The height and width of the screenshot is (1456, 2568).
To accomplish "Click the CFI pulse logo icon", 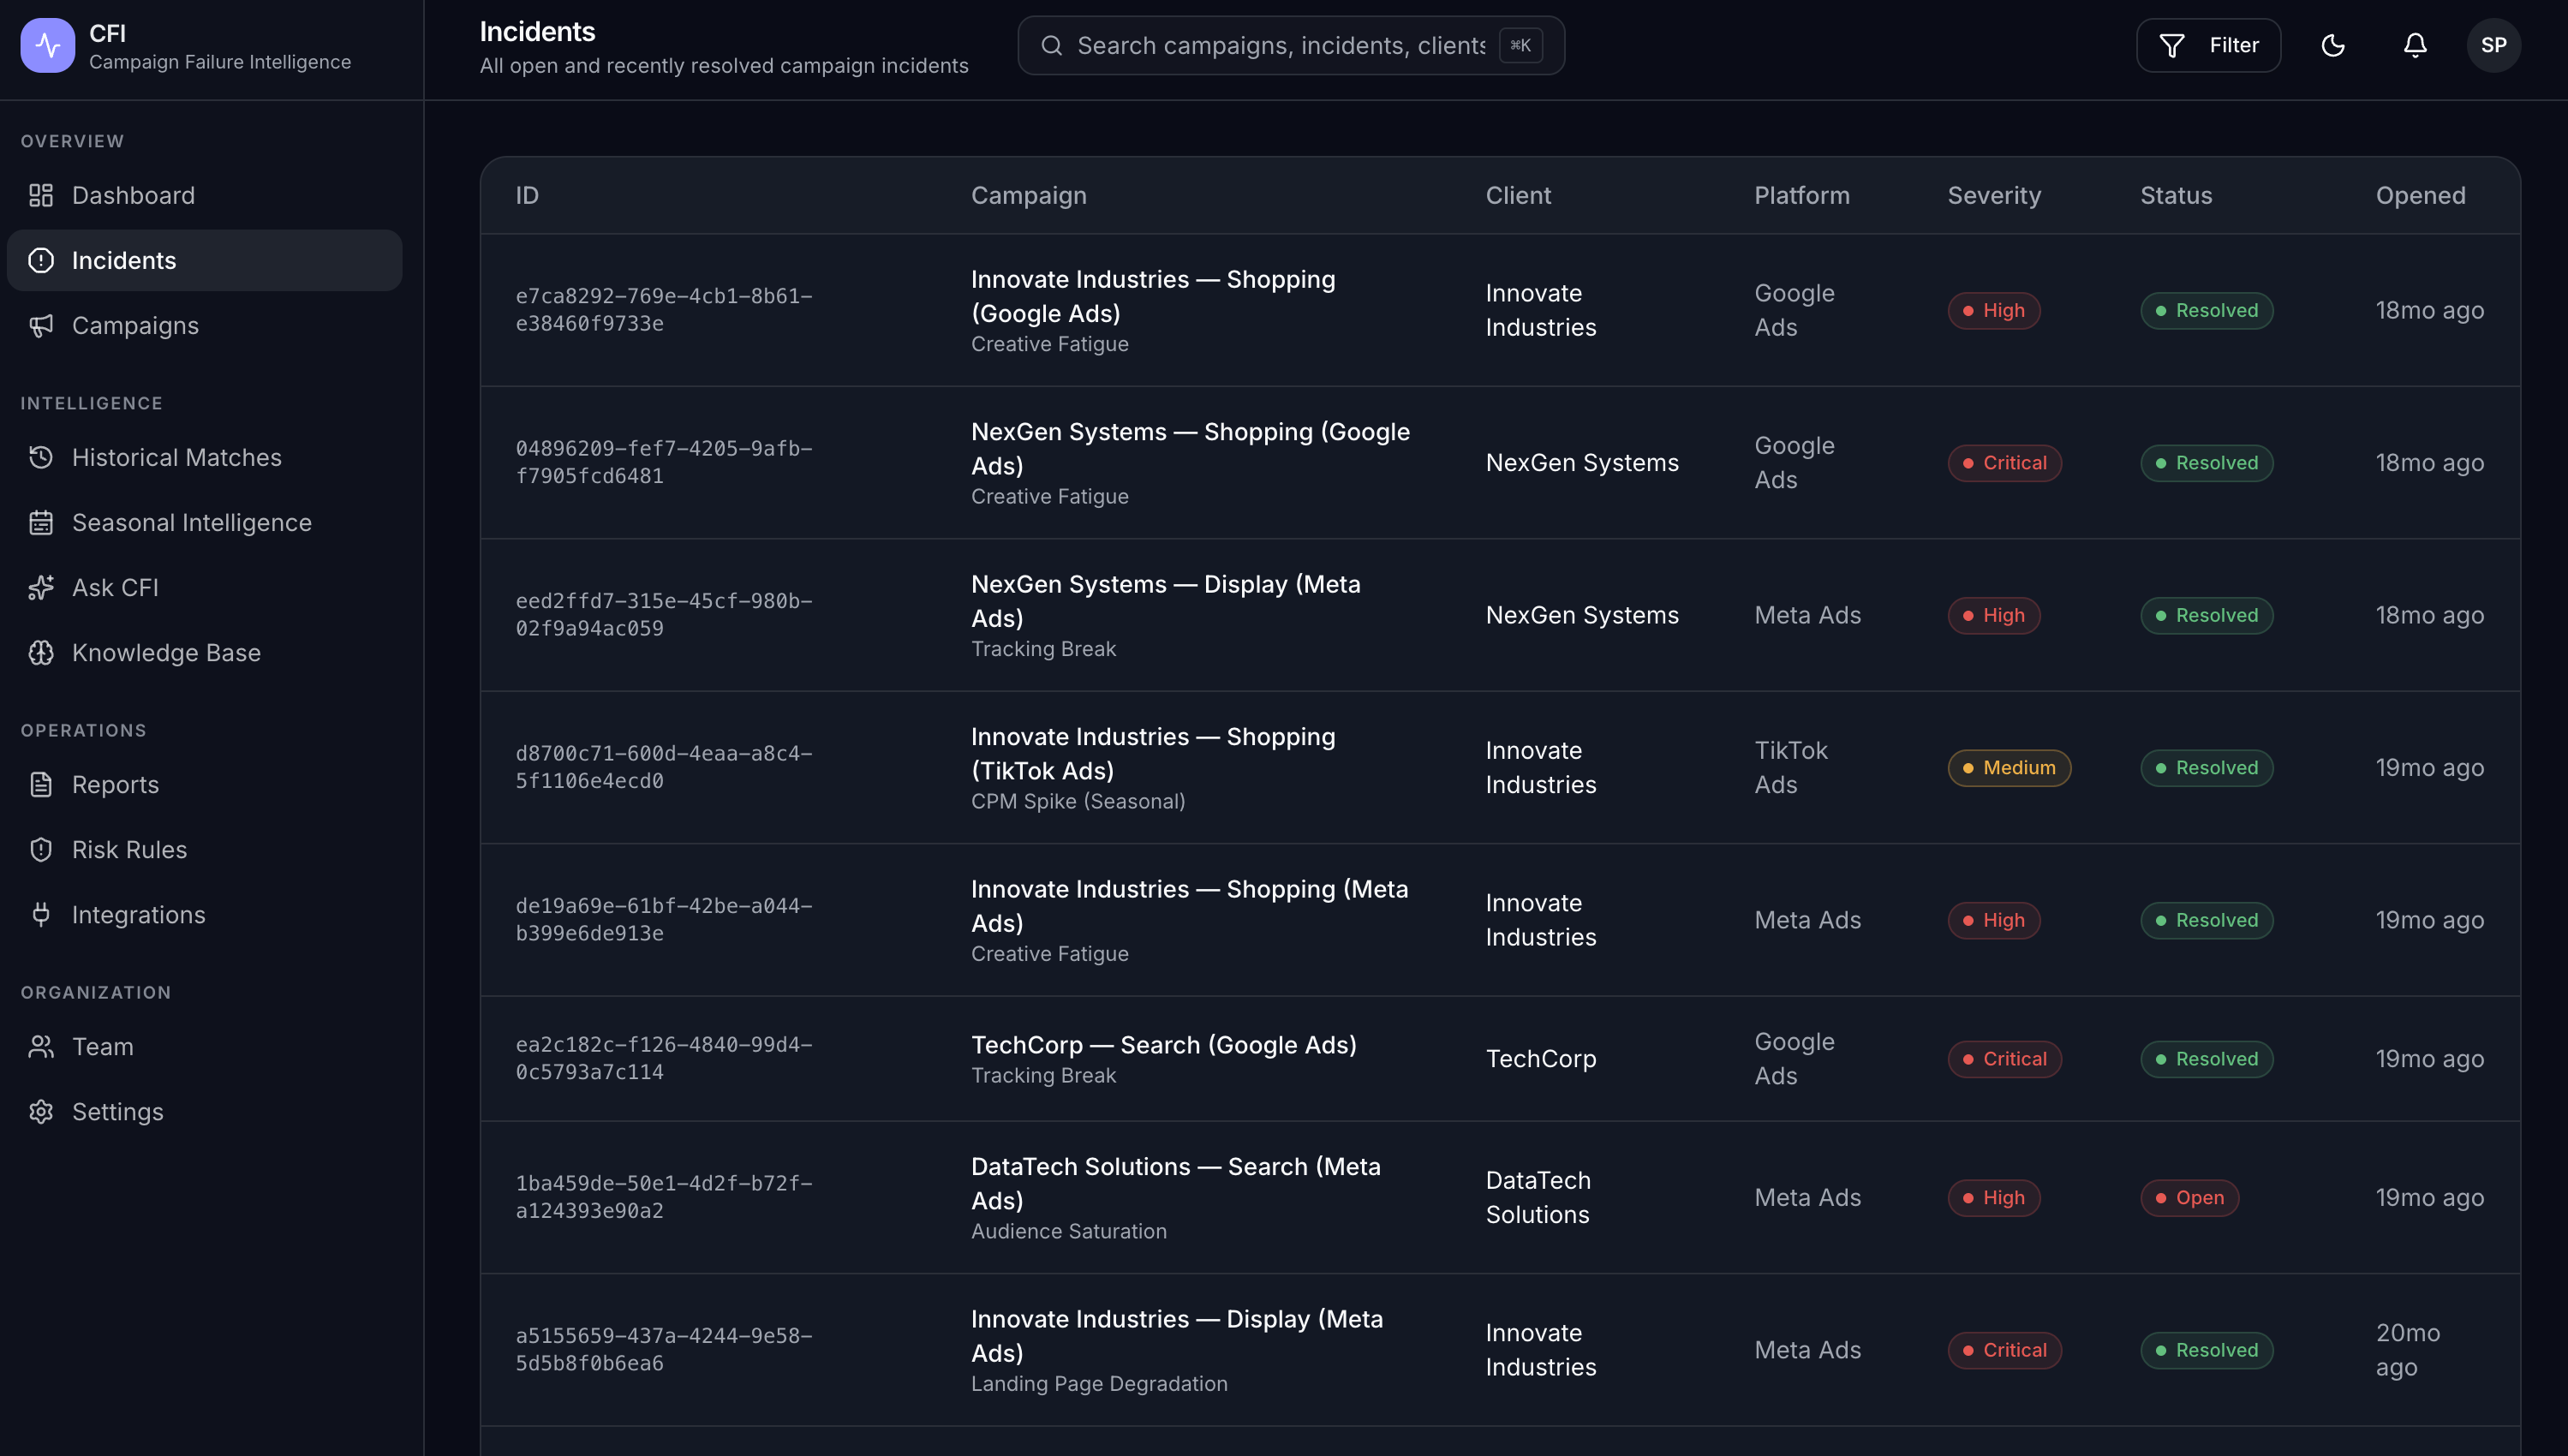I will [47, 45].
